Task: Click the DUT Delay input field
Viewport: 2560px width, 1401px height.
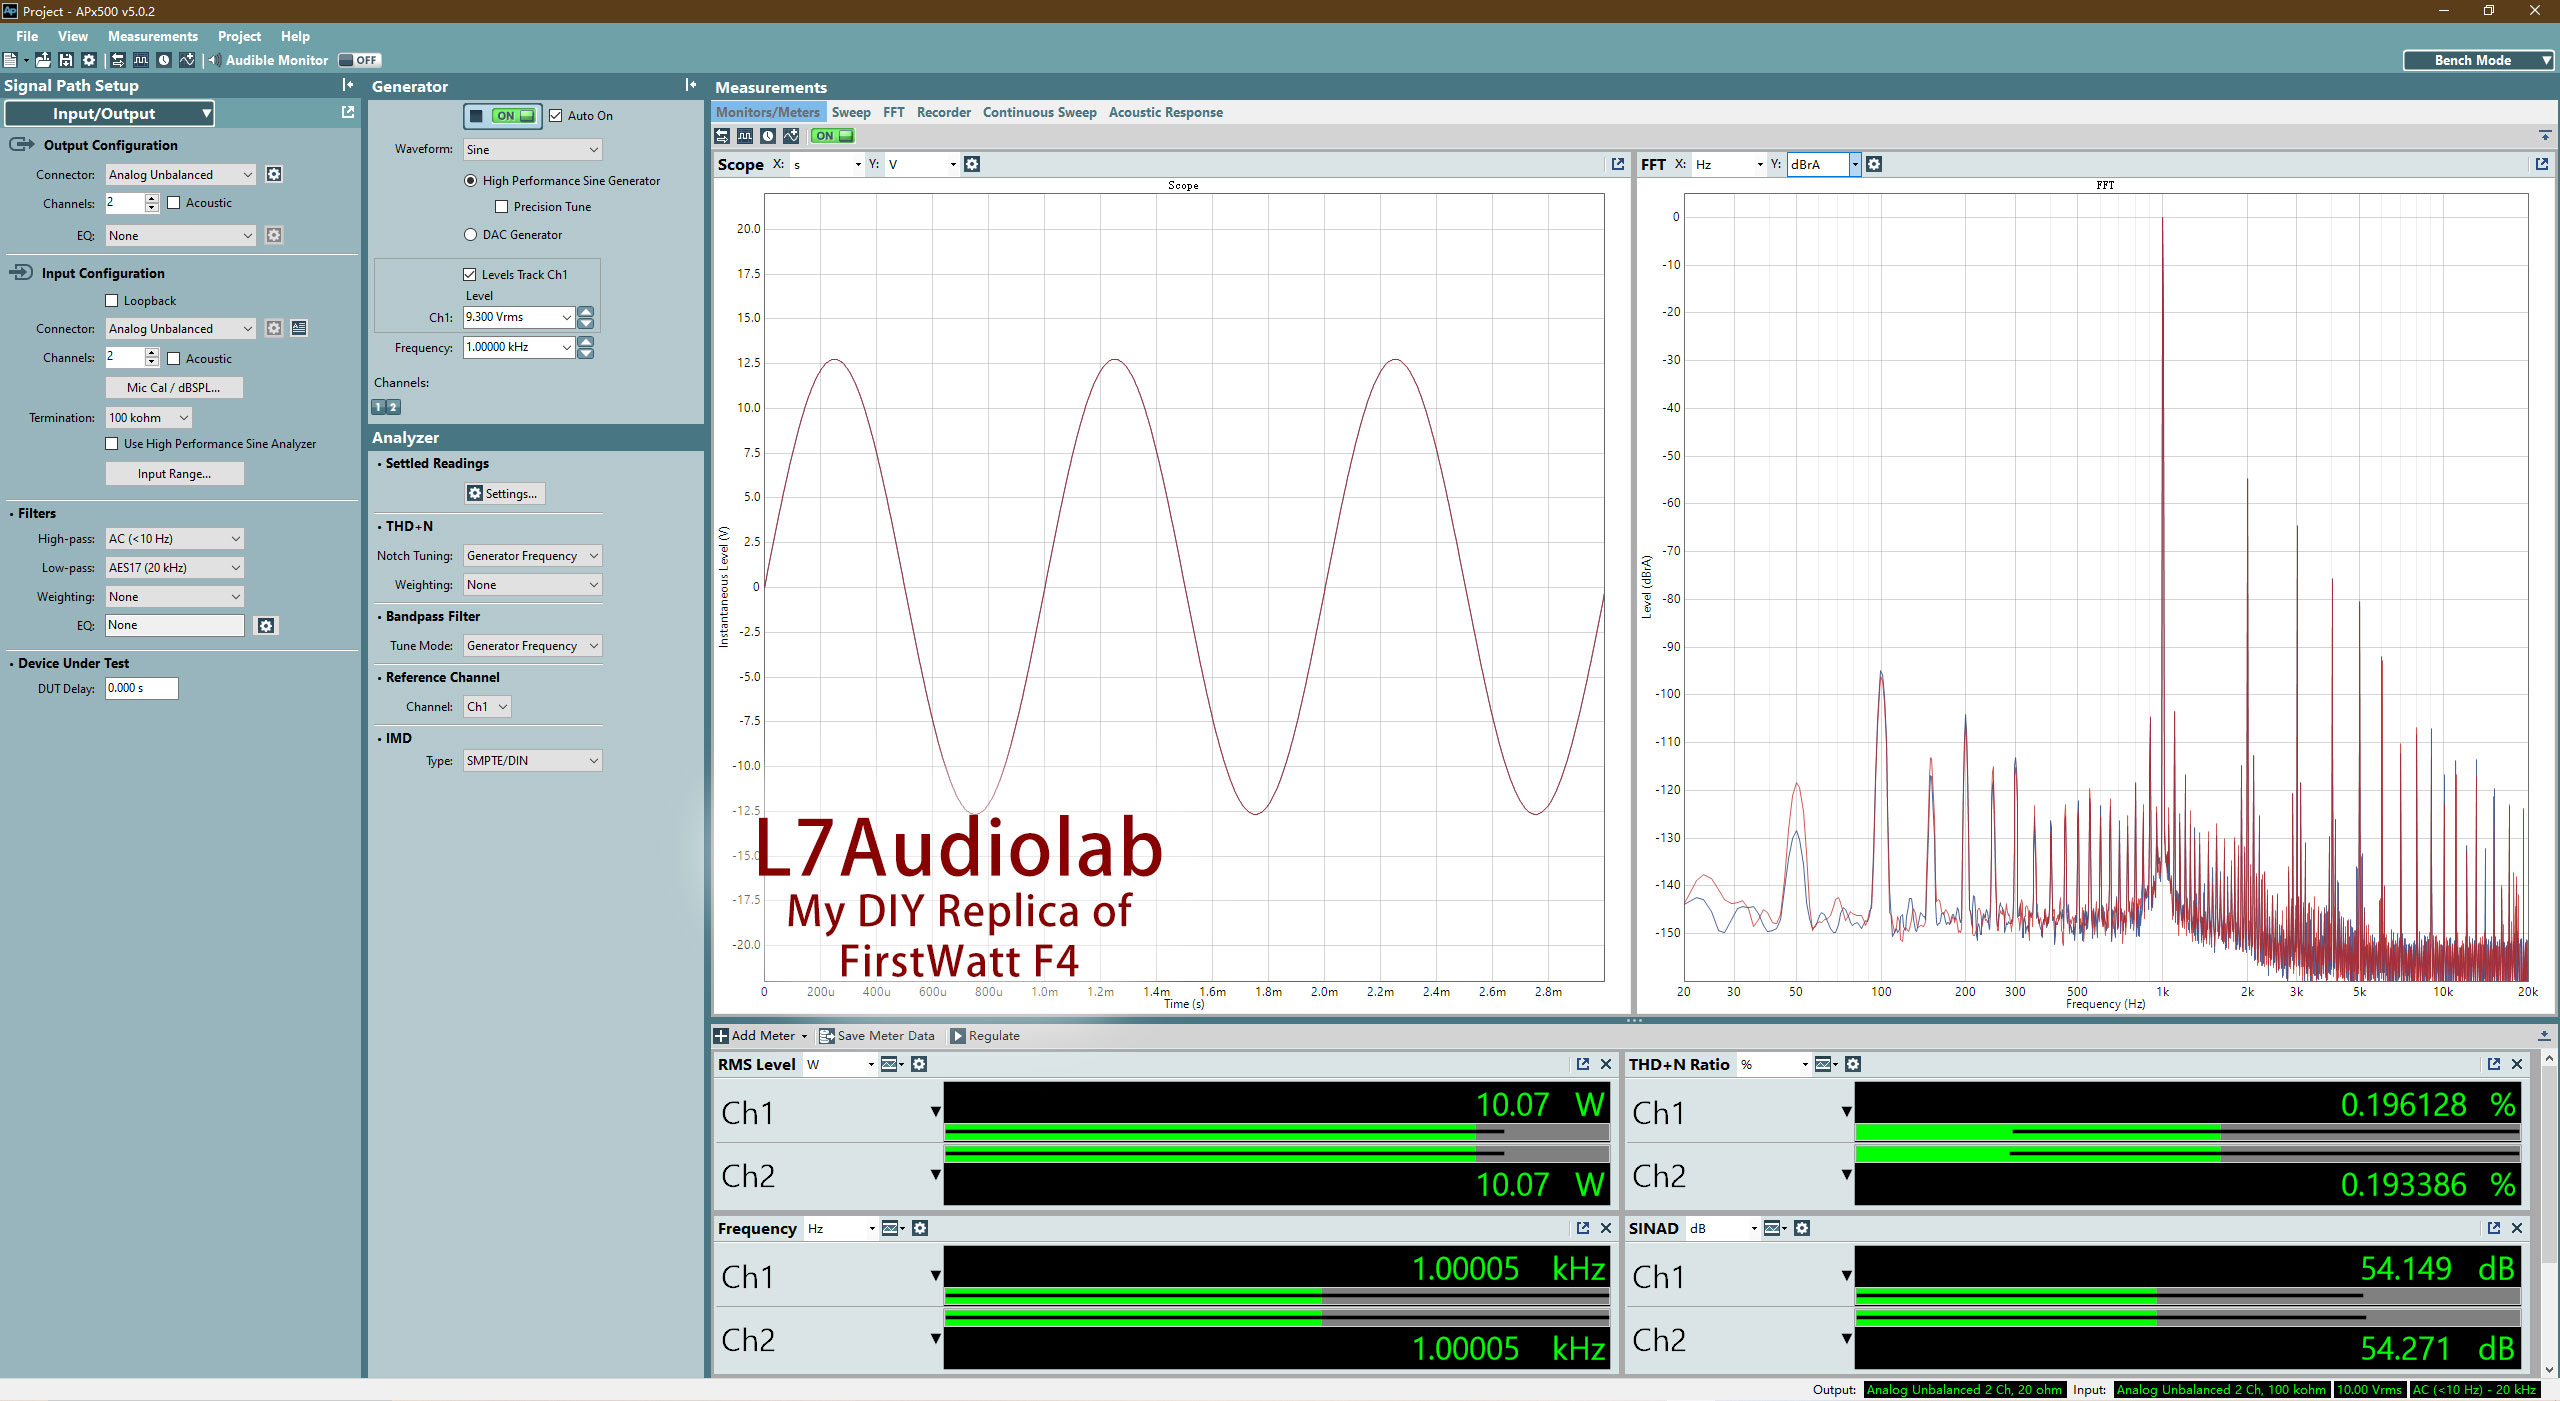Action: pyautogui.click(x=142, y=688)
